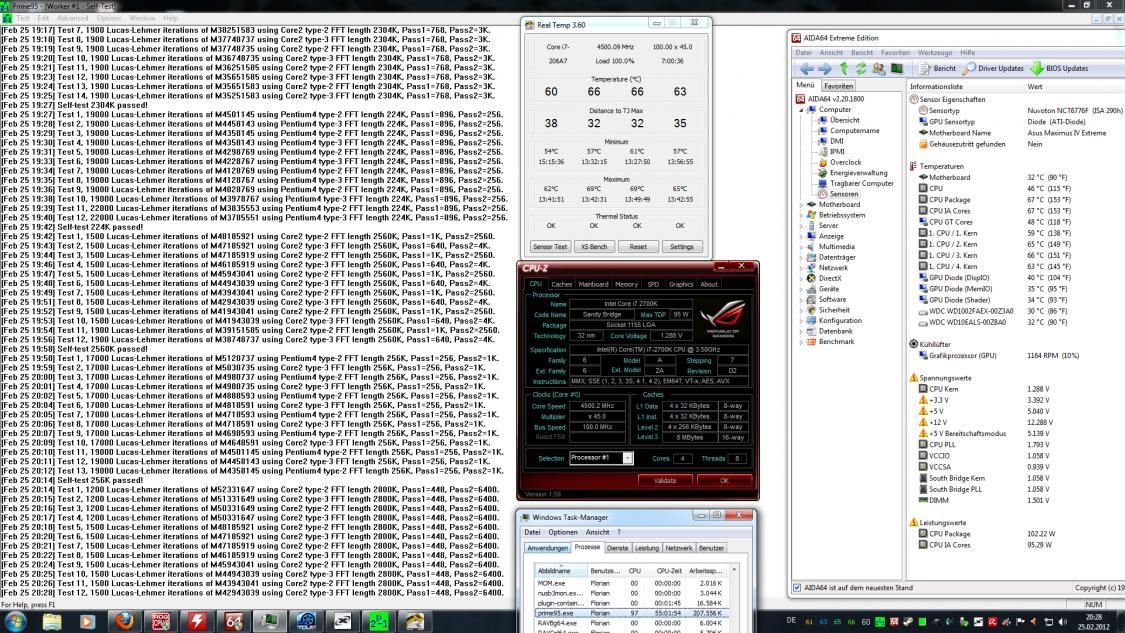Switch to Task Manager taskbar icon
This screenshot has height=633, width=1125.
click(x=270, y=621)
